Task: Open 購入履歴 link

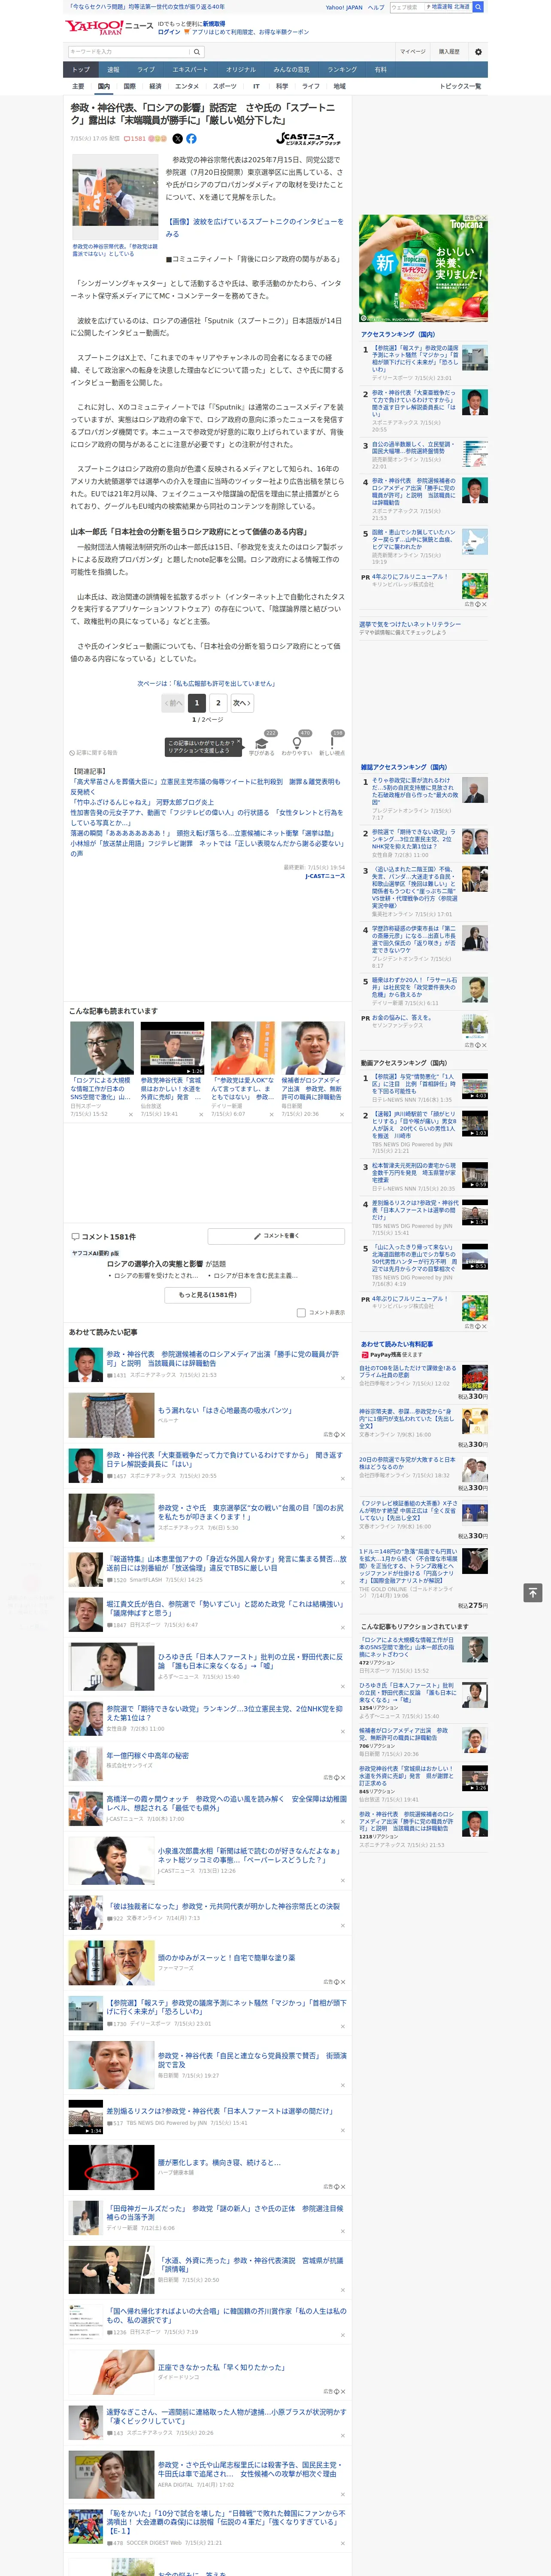Action: click(449, 52)
